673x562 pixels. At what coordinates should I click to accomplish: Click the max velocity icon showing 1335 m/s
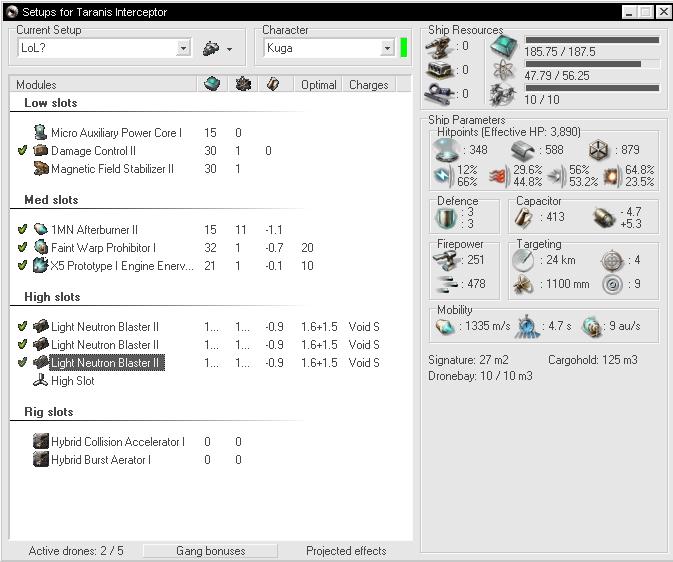tap(446, 326)
